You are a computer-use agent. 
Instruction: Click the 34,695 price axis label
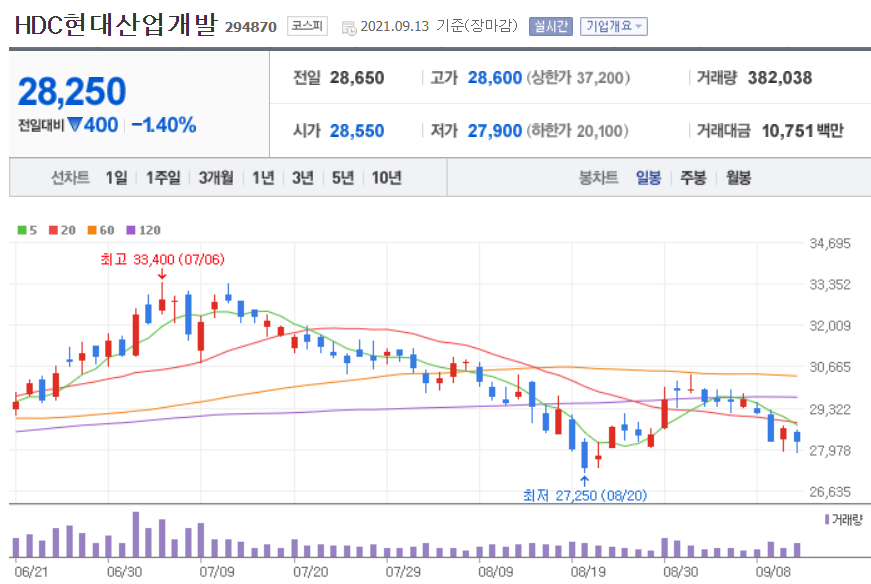[830, 243]
